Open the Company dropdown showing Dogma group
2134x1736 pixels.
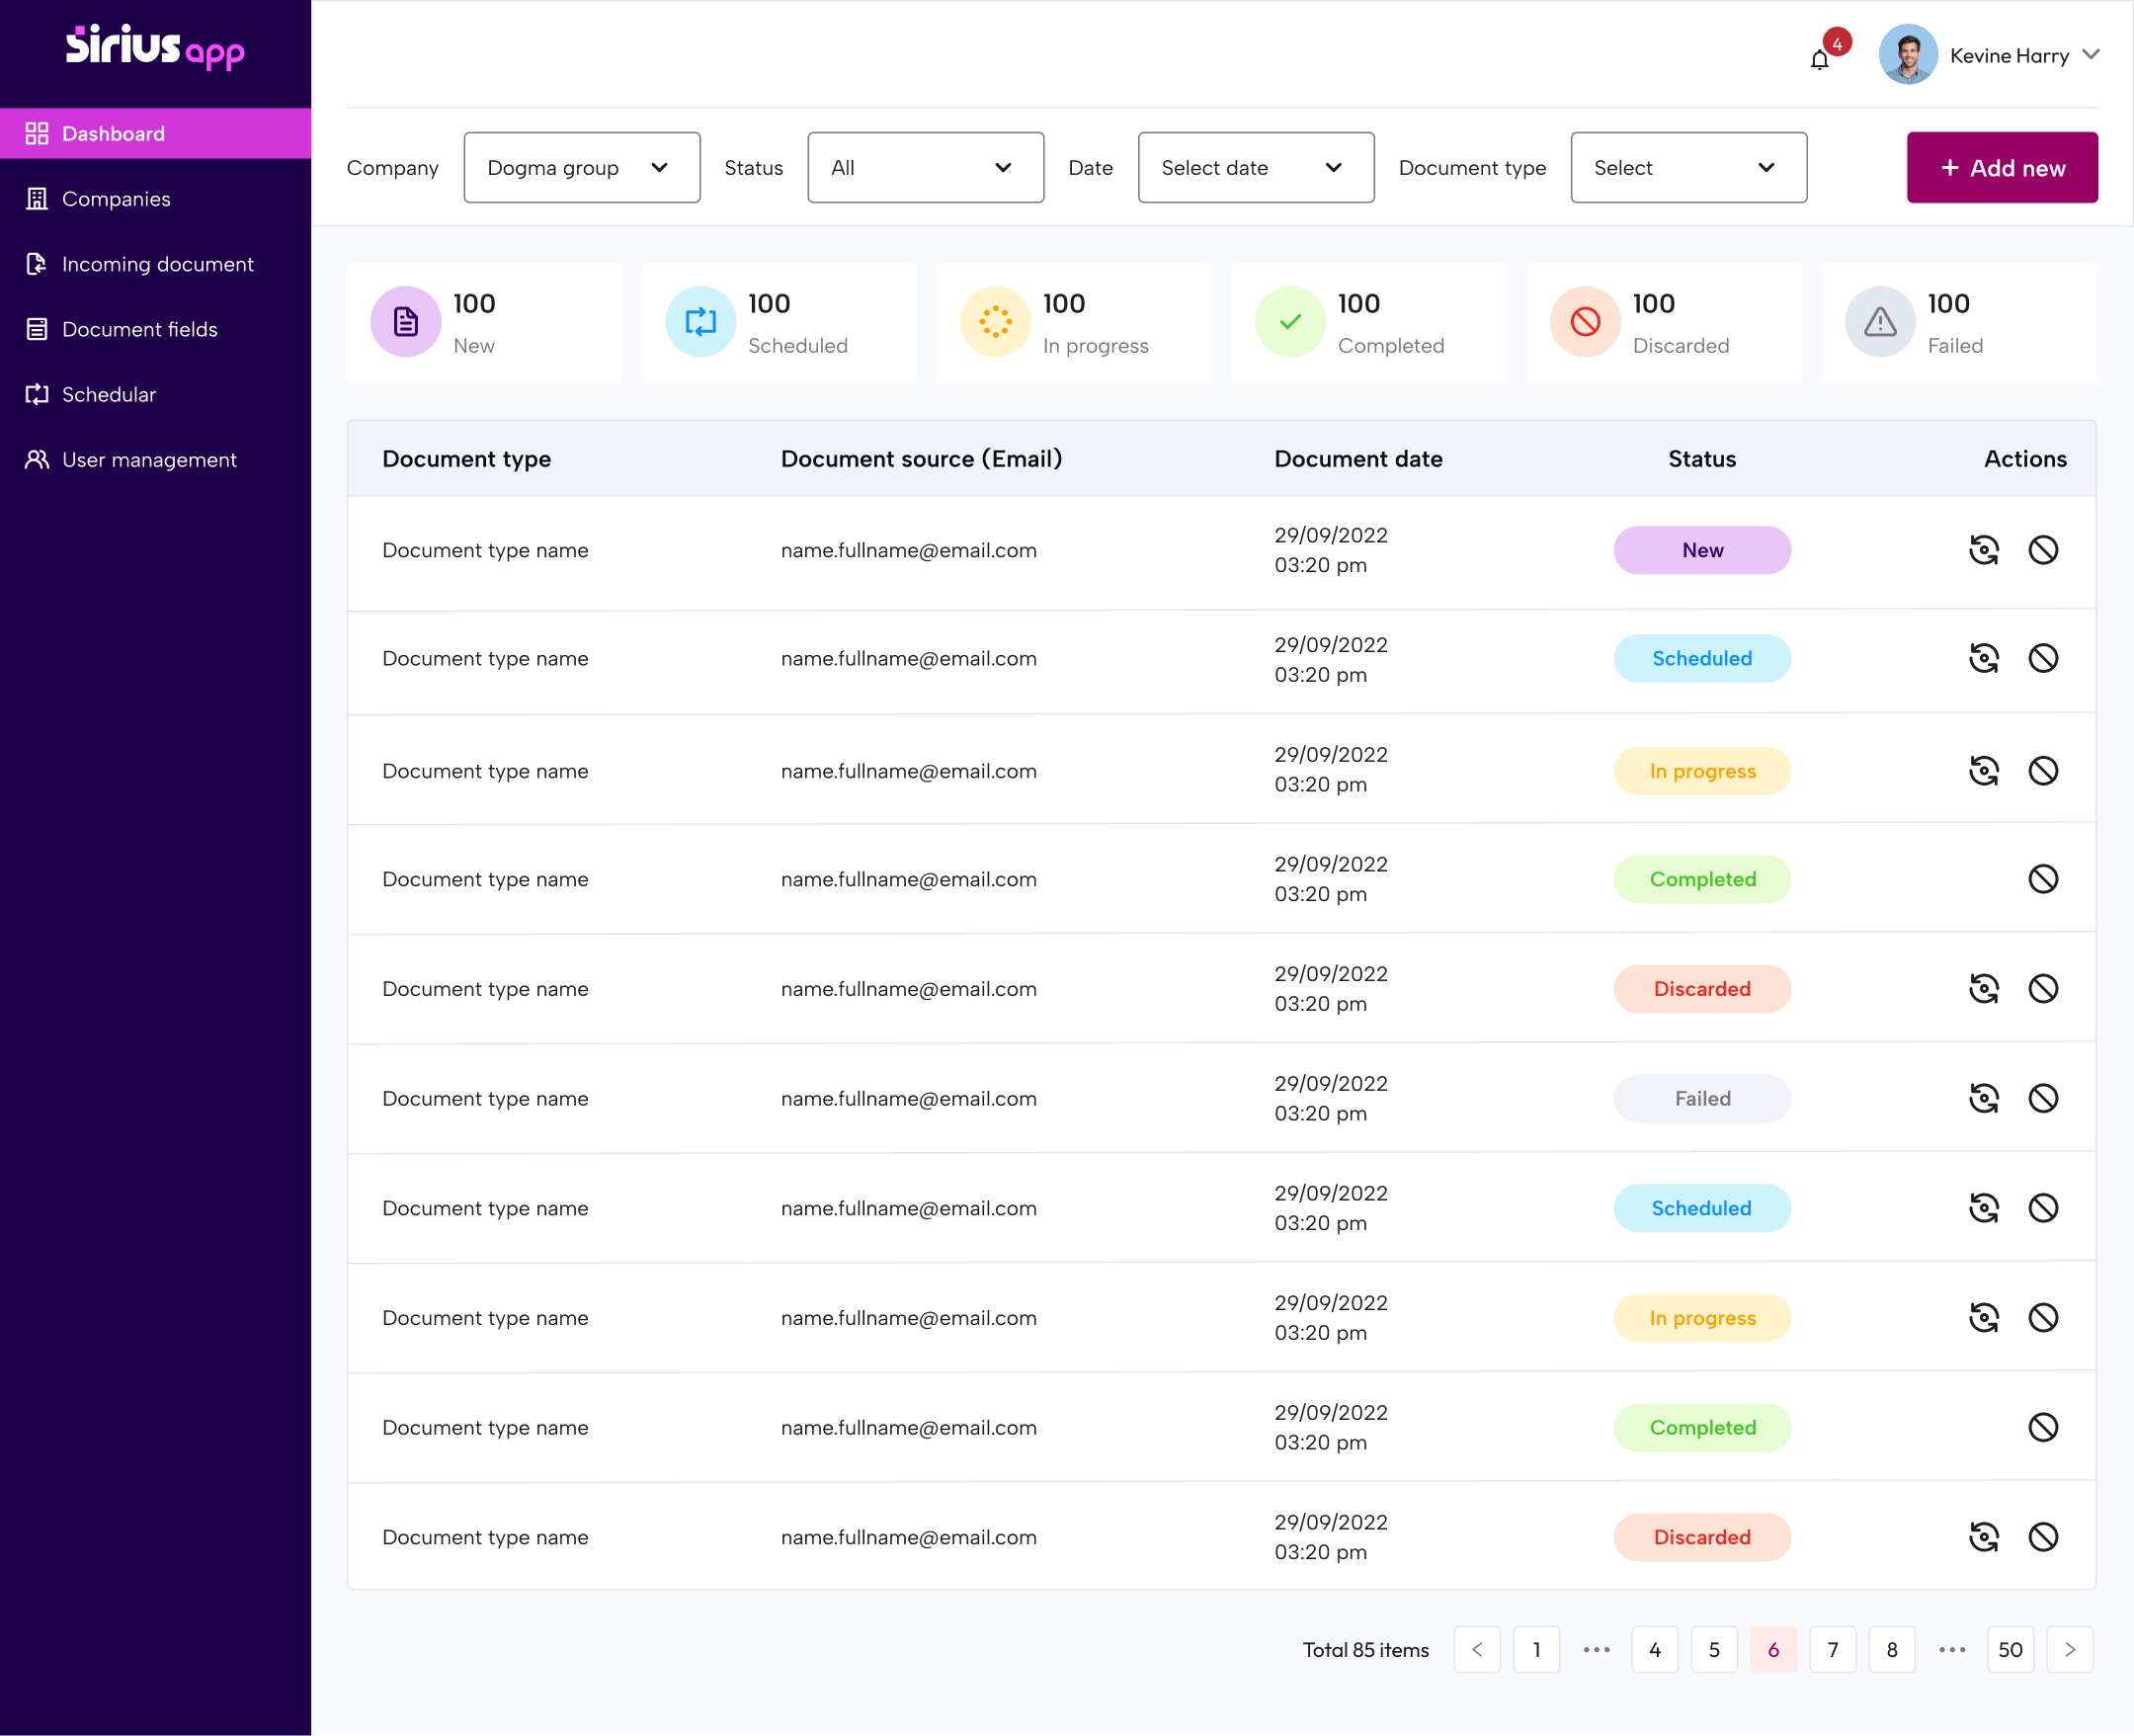(x=581, y=167)
